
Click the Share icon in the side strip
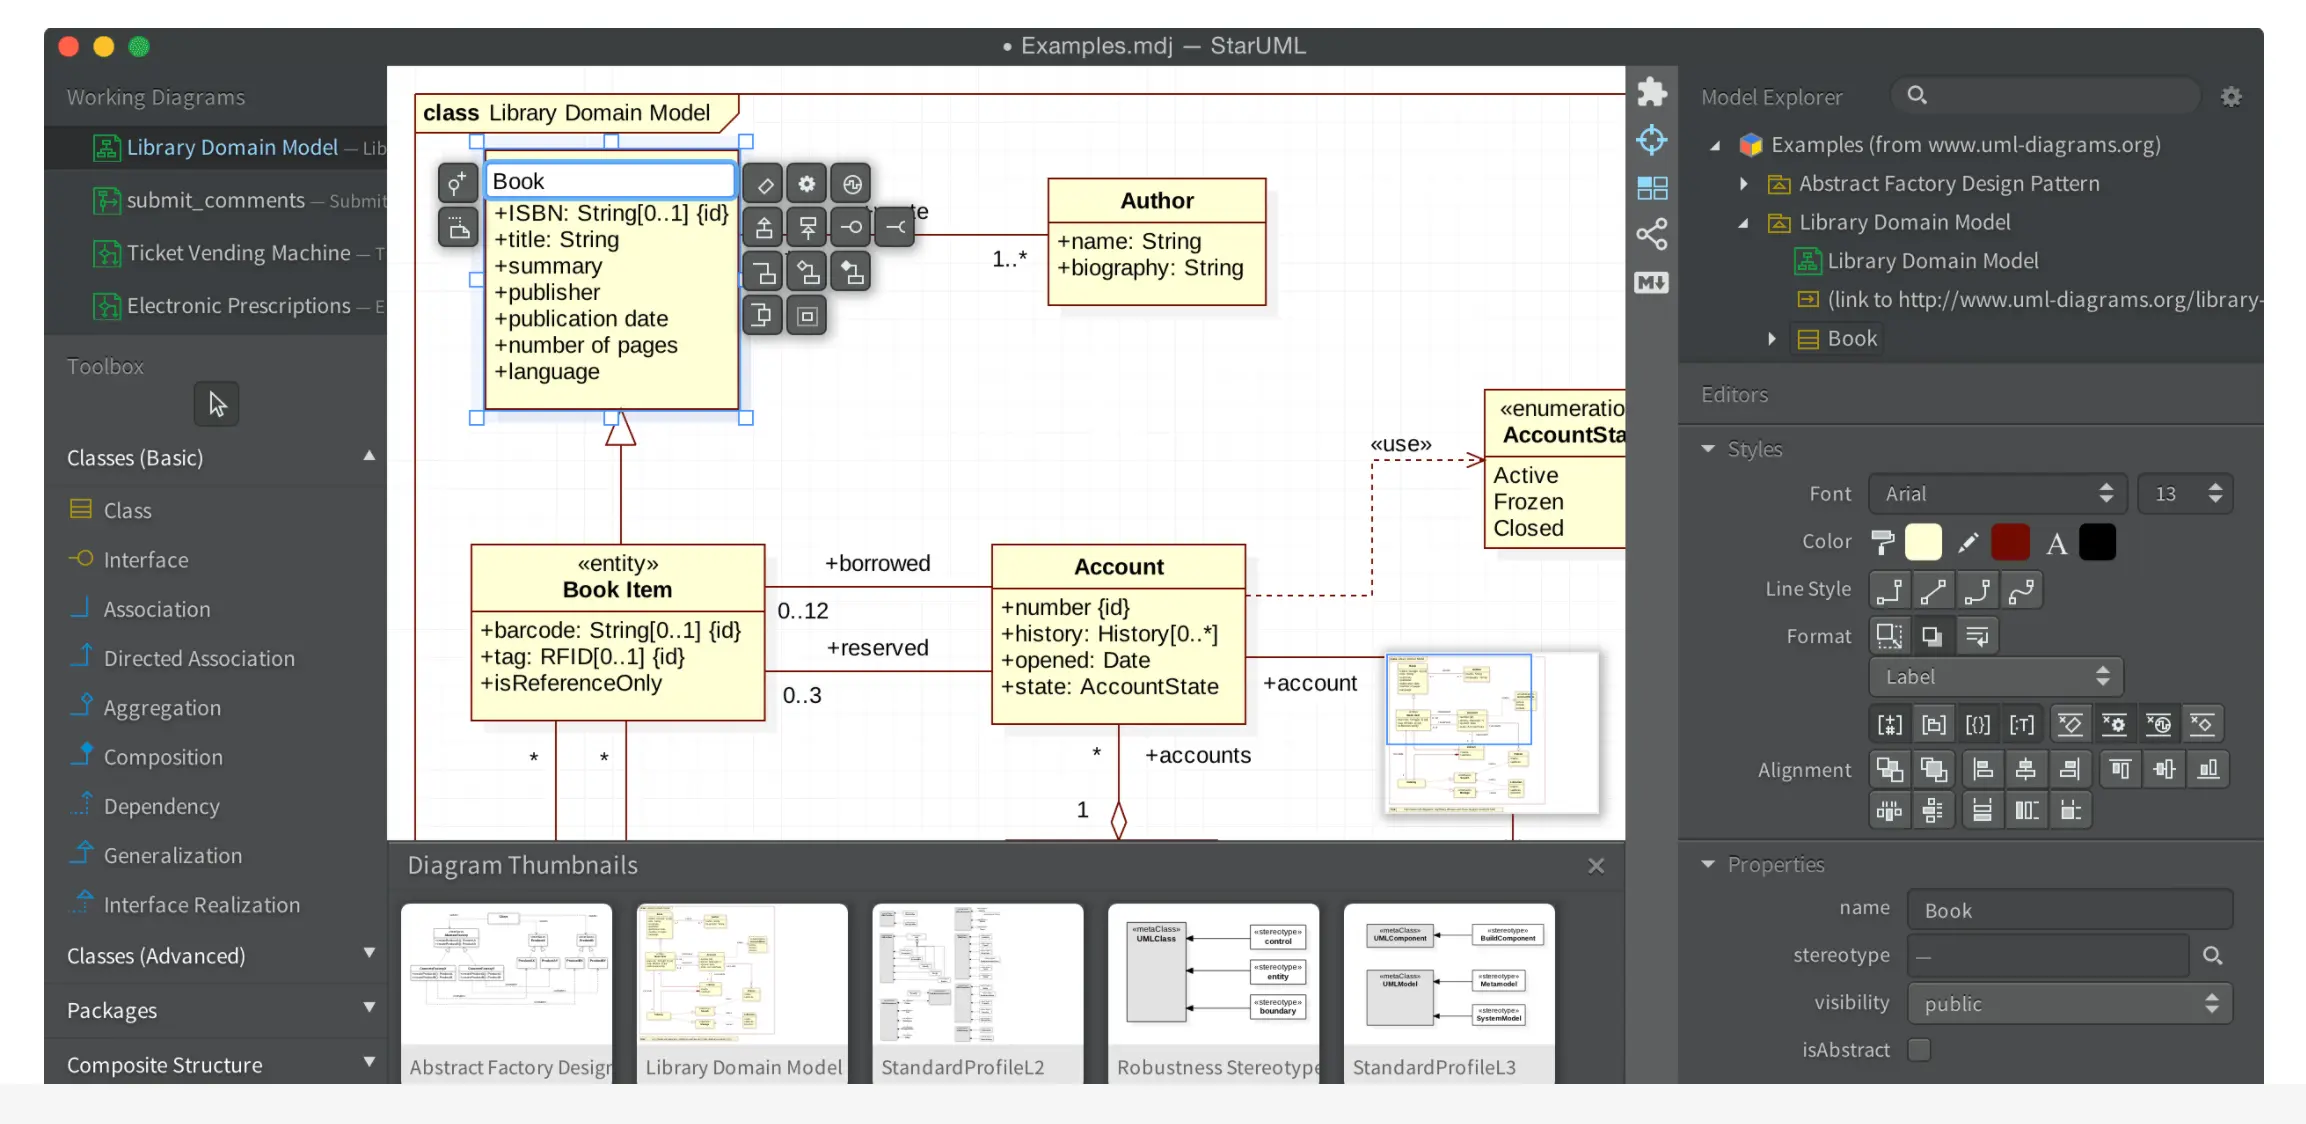coord(1651,235)
